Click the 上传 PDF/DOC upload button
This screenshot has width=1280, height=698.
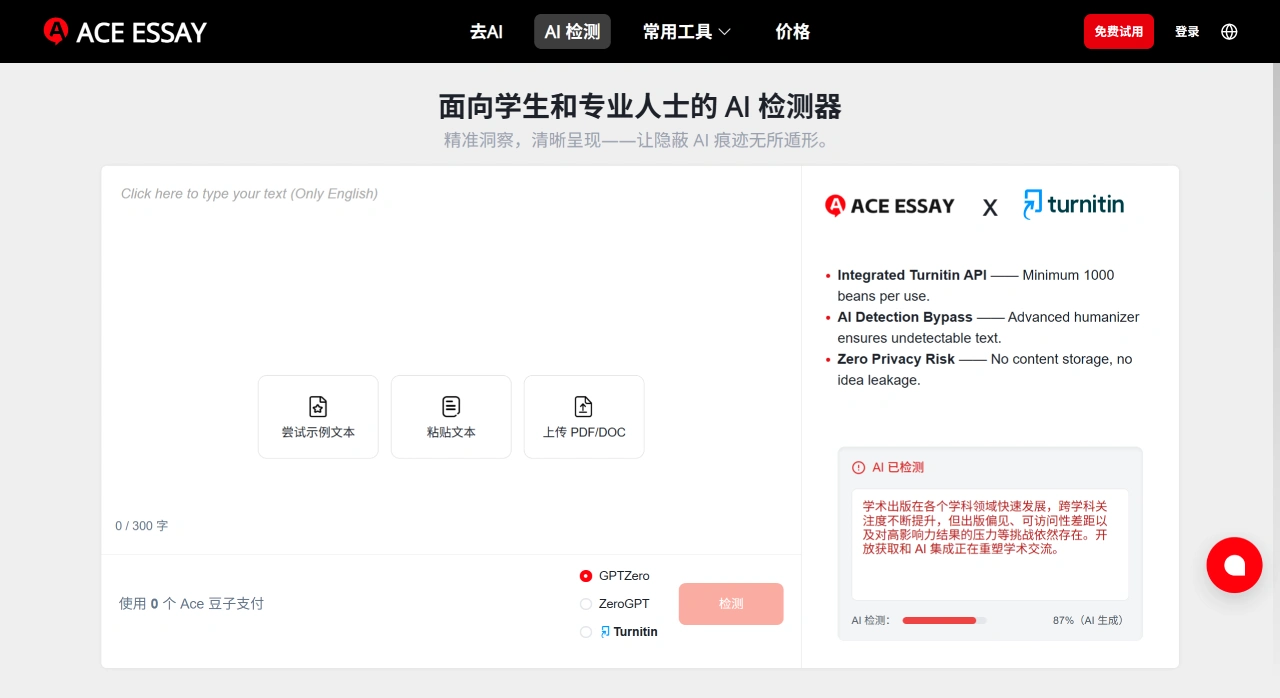point(584,417)
